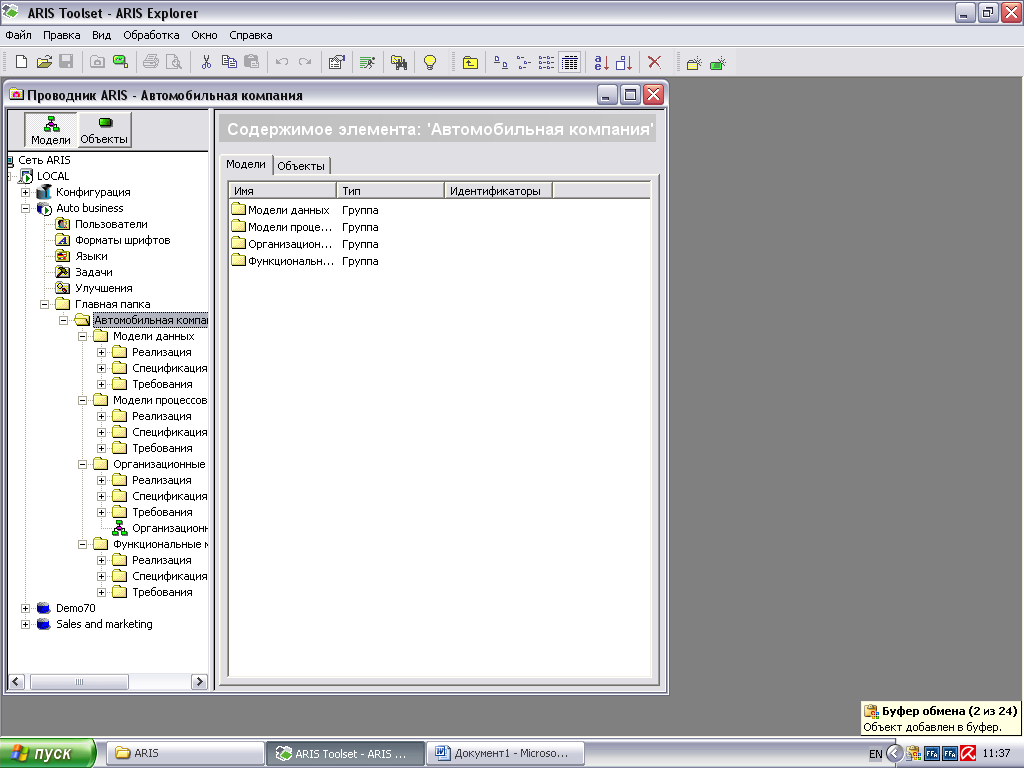Switch to details table view icon
The width and height of the screenshot is (1024, 768).
pyautogui.click(x=569, y=62)
